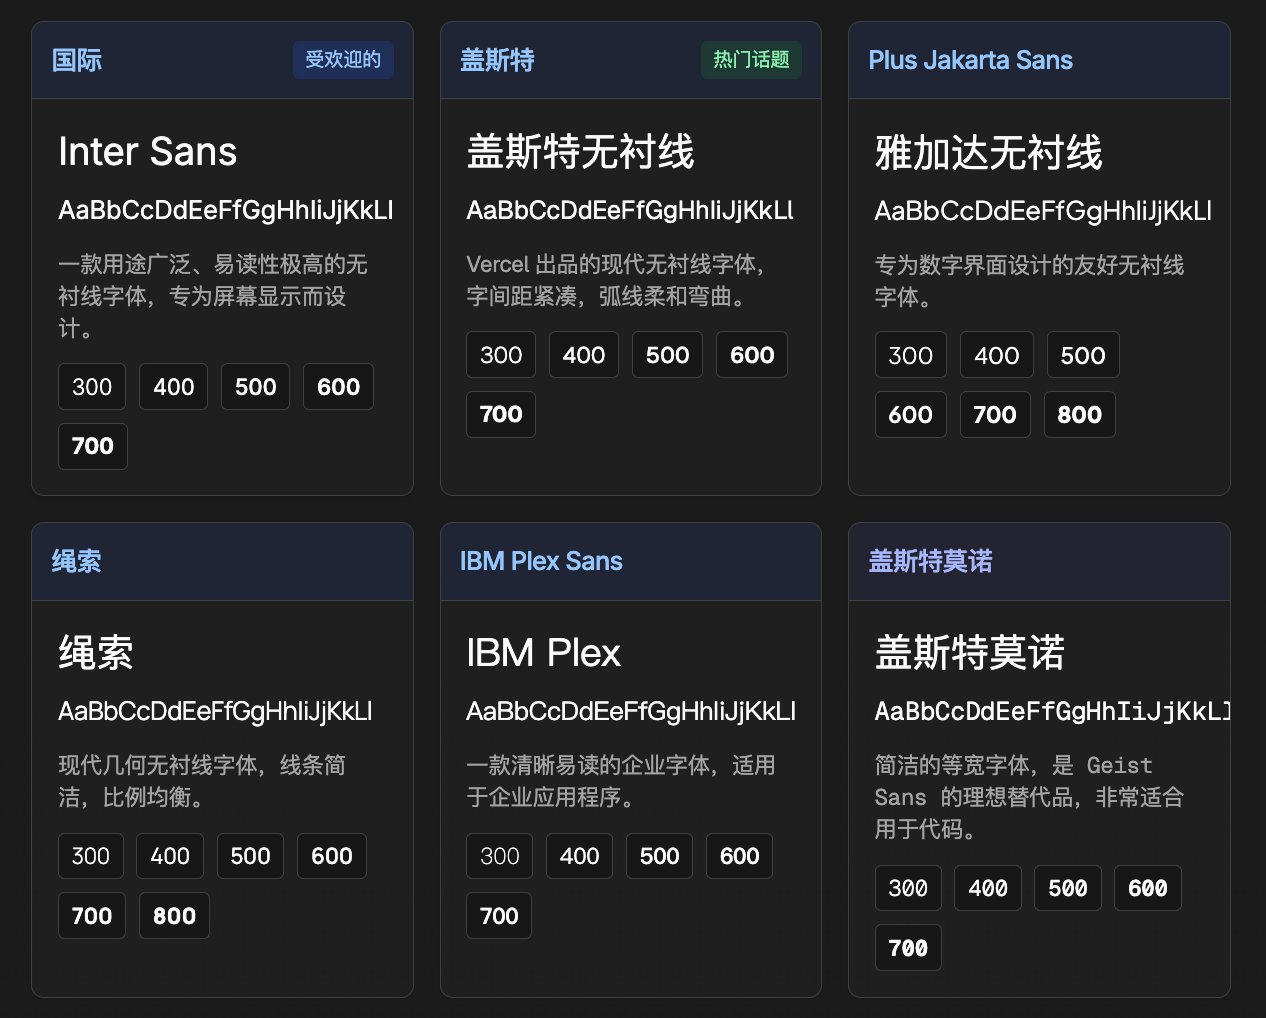Click the alphabet sample in the 雅加达无衬线 card
This screenshot has width=1266, height=1018.
pos(1043,211)
